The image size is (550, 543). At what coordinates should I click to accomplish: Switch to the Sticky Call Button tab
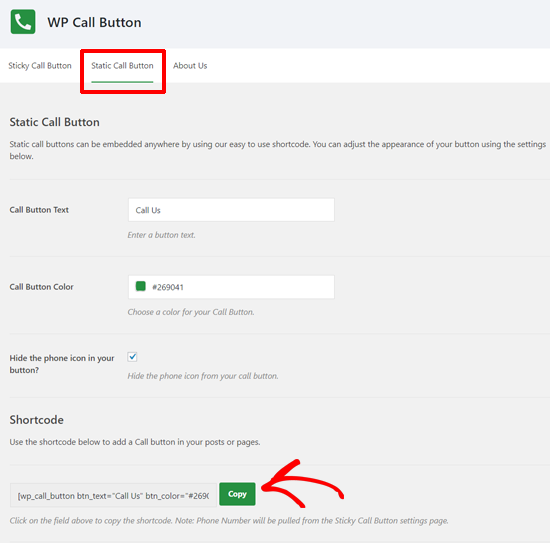coord(40,66)
